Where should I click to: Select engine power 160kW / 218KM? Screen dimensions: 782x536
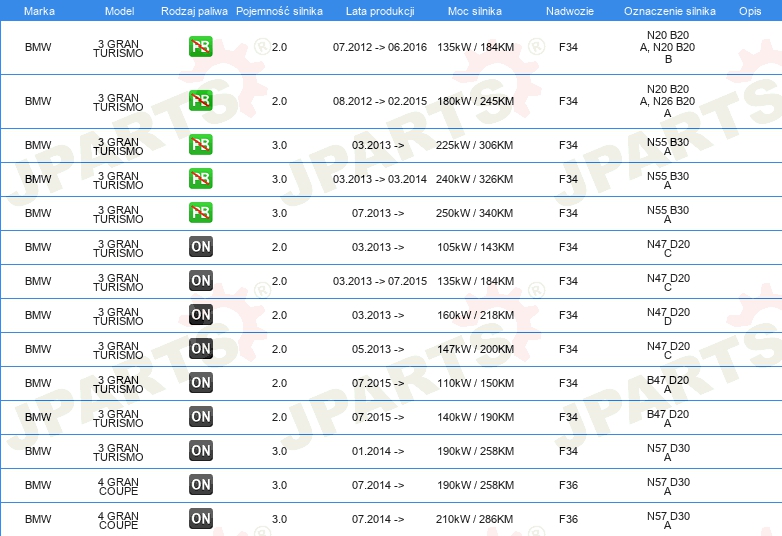475,315
